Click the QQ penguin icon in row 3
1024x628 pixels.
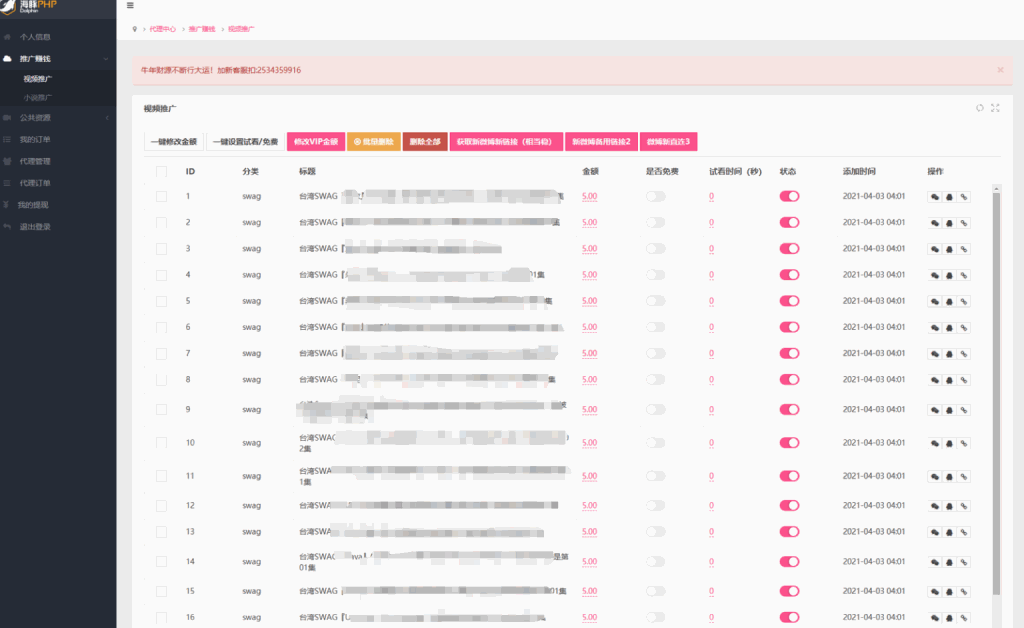(x=949, y=249)
